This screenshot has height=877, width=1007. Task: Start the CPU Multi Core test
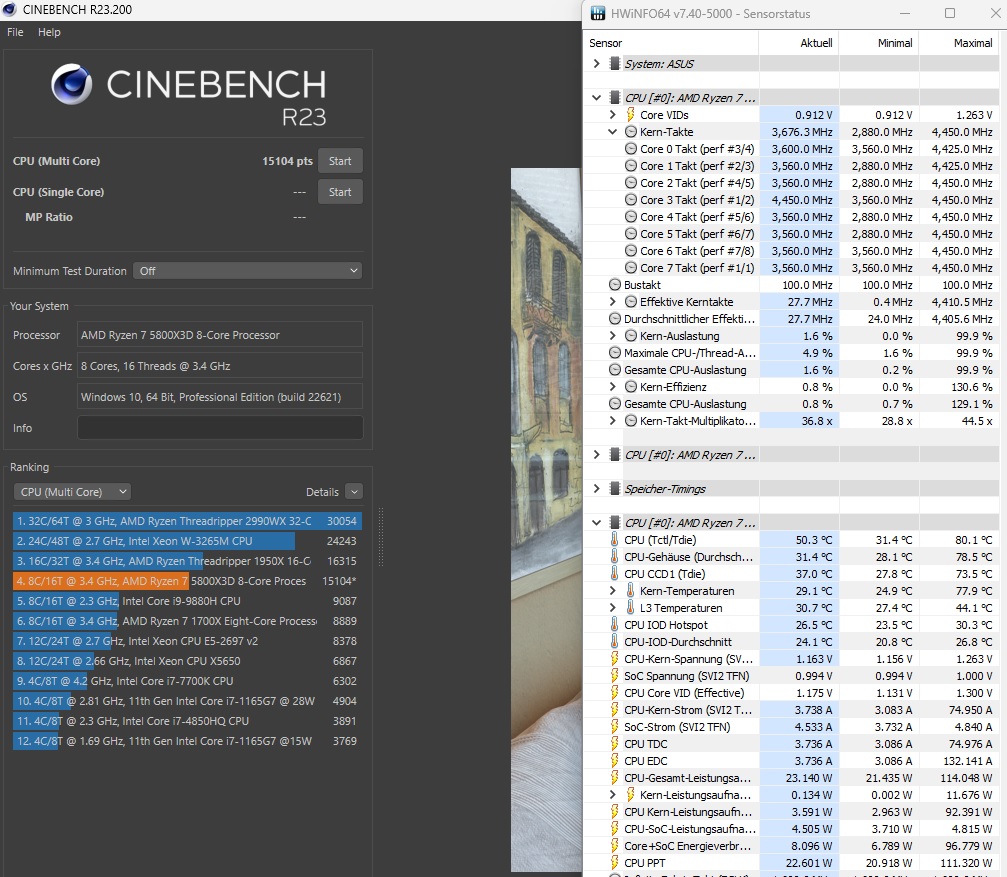point(340,161)
